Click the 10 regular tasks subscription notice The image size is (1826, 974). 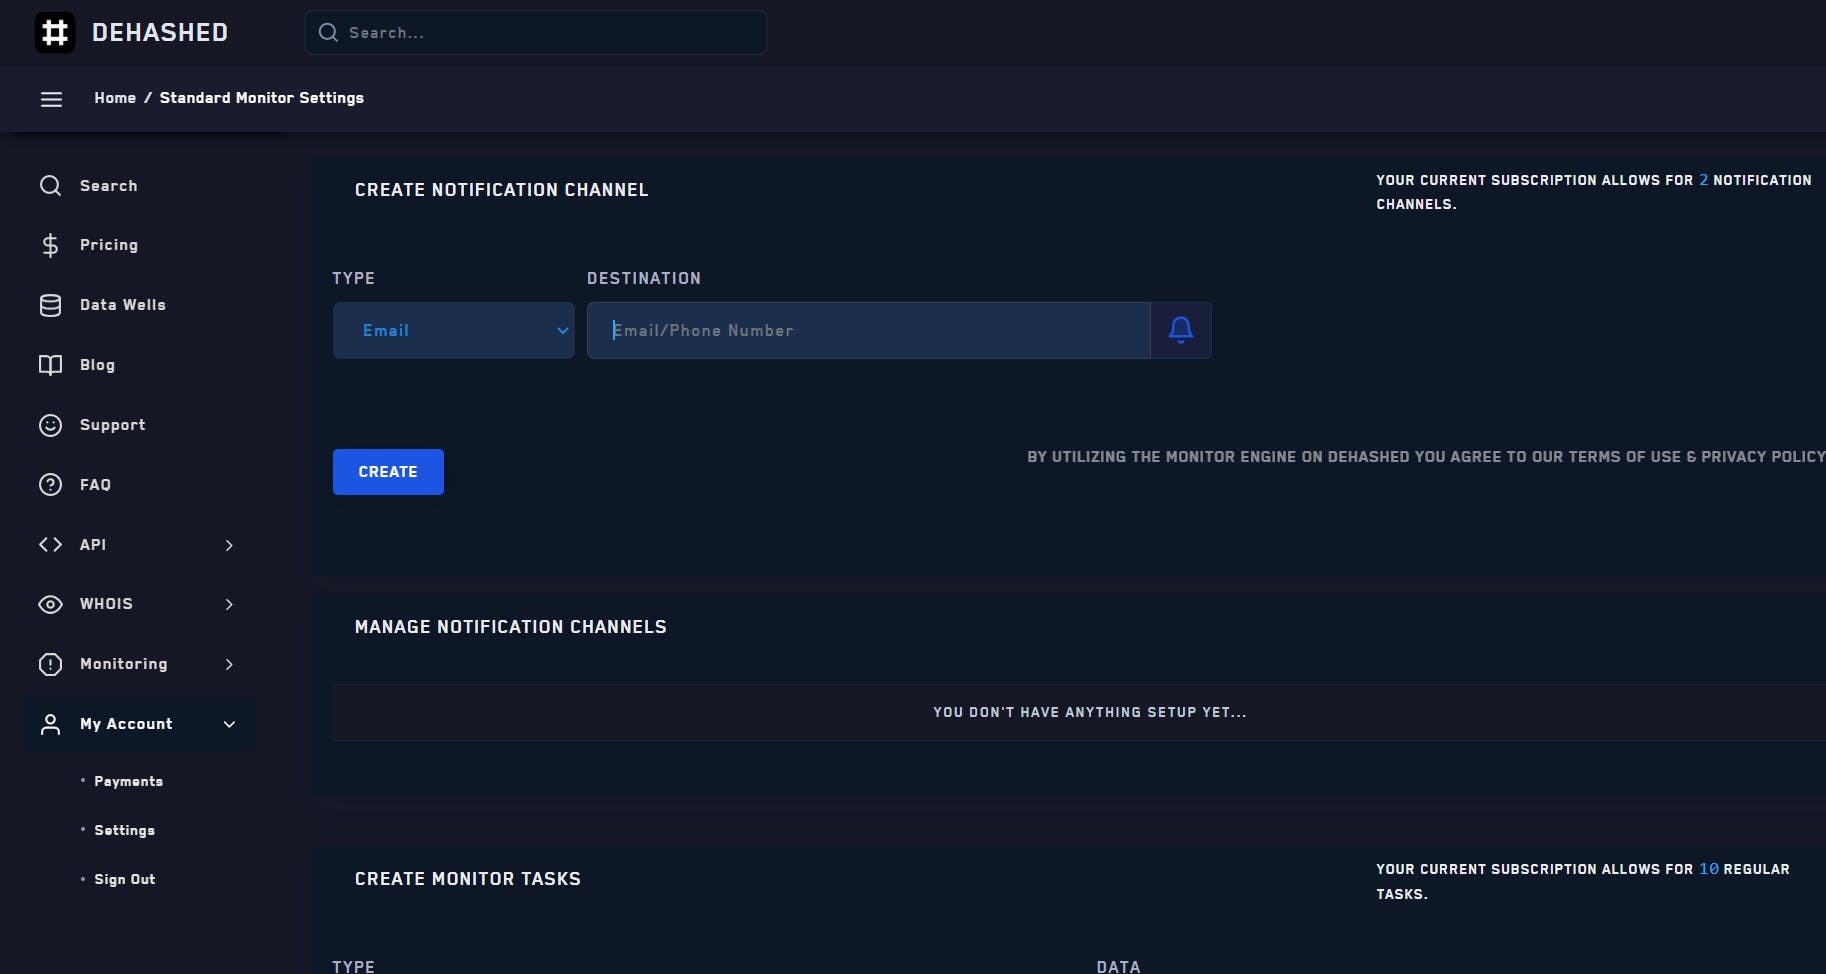click(1583, 881)
